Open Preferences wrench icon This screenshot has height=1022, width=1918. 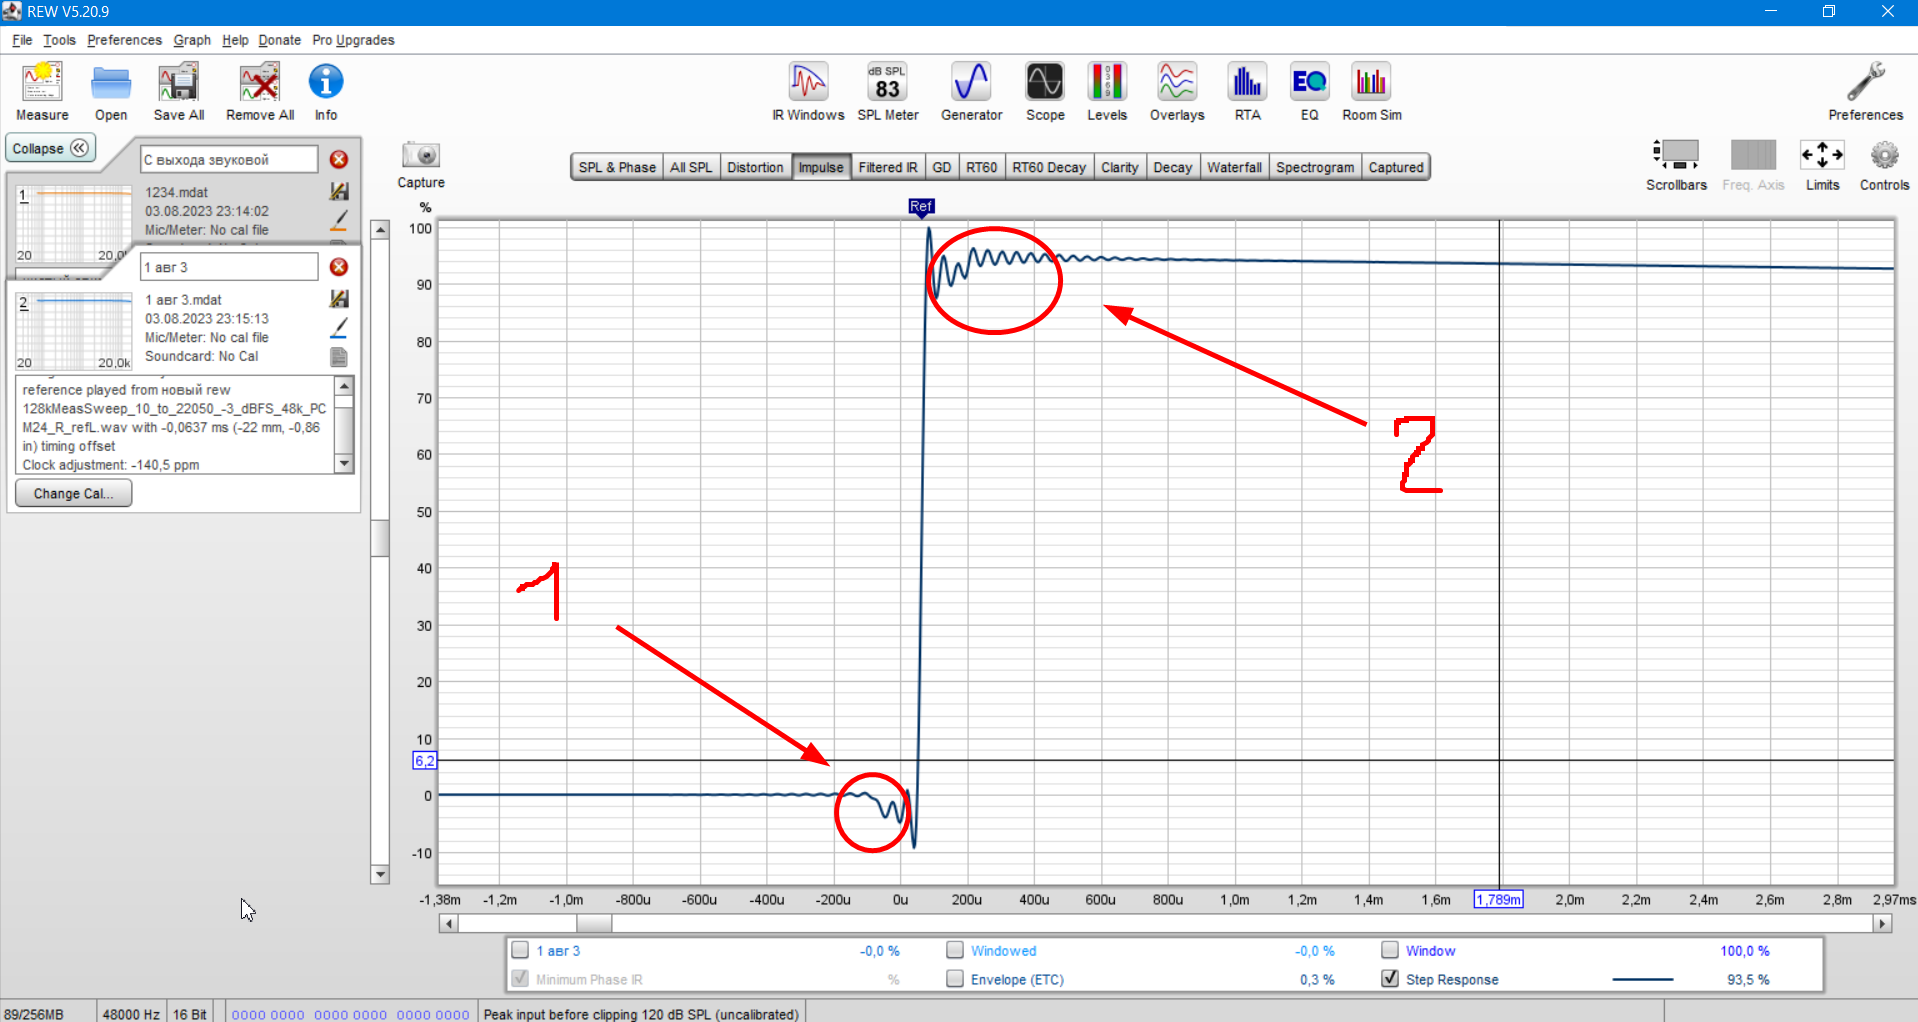coord(1865,82)
